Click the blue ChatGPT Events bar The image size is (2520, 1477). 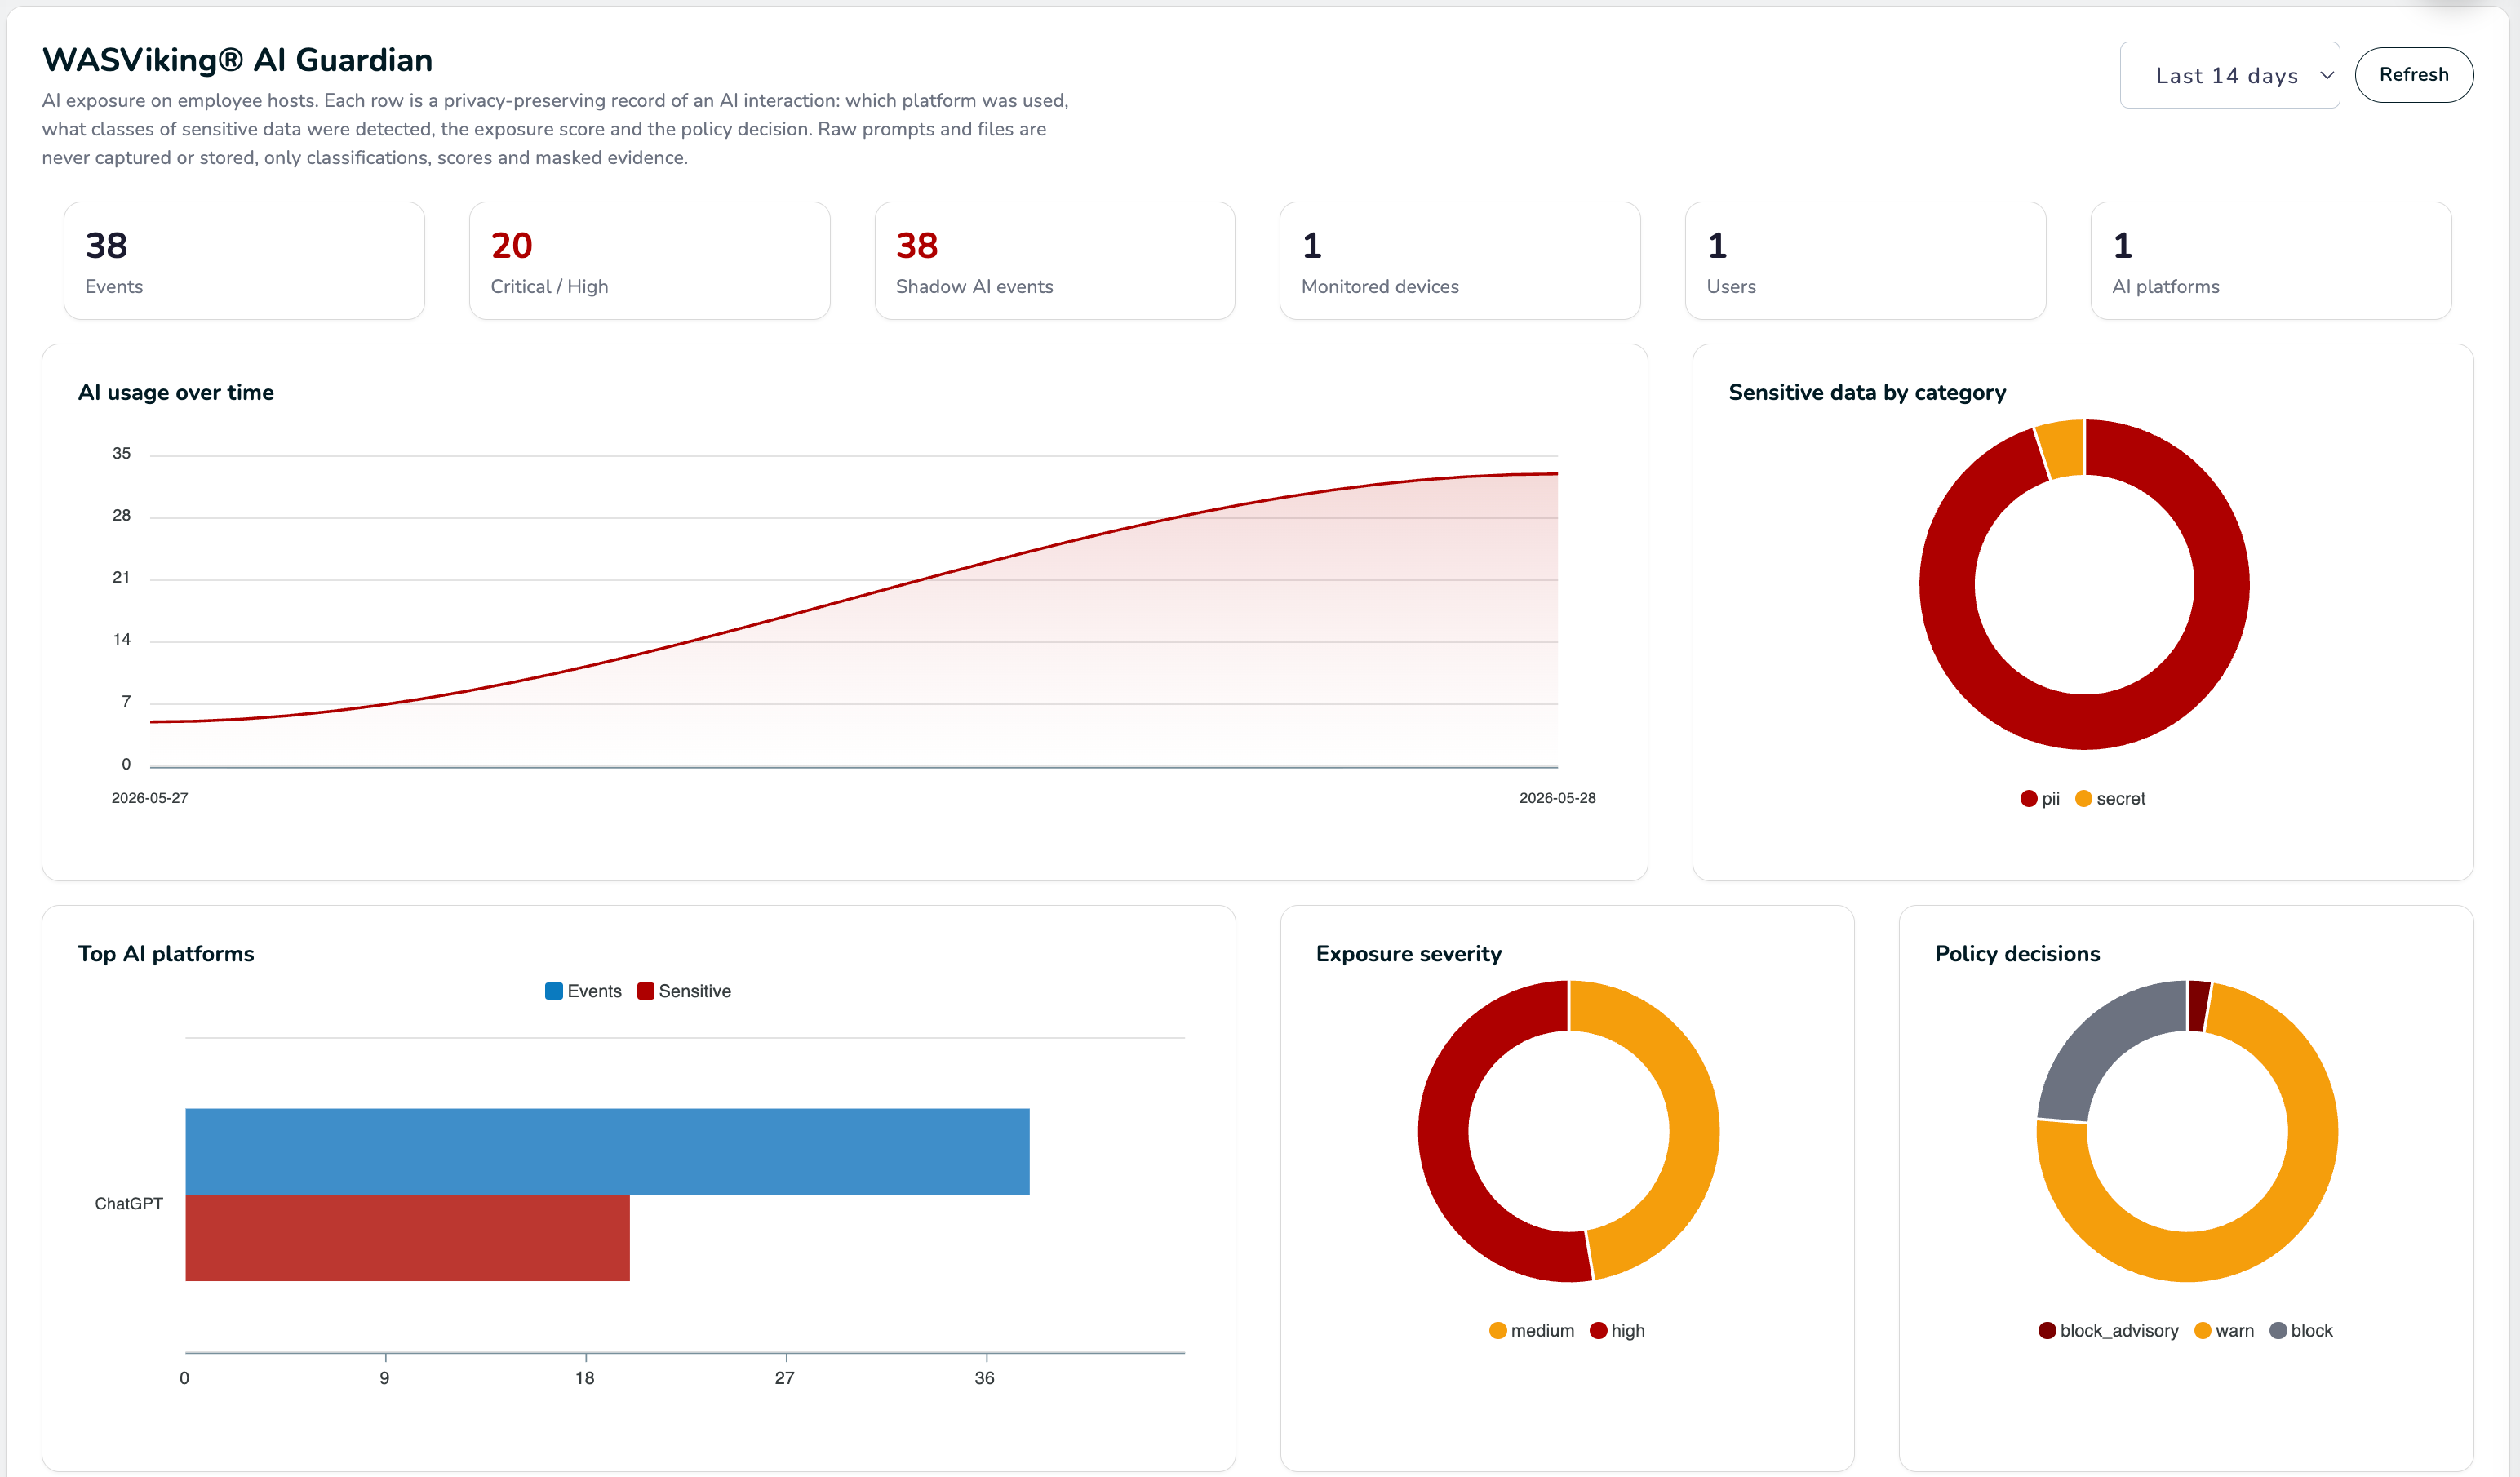pyautogui.click(x=607, y=1151)
